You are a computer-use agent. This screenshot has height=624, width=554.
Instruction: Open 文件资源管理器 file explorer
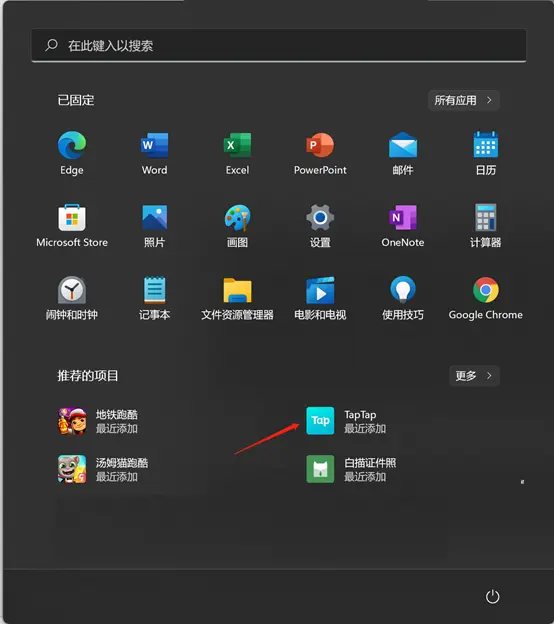237,298
